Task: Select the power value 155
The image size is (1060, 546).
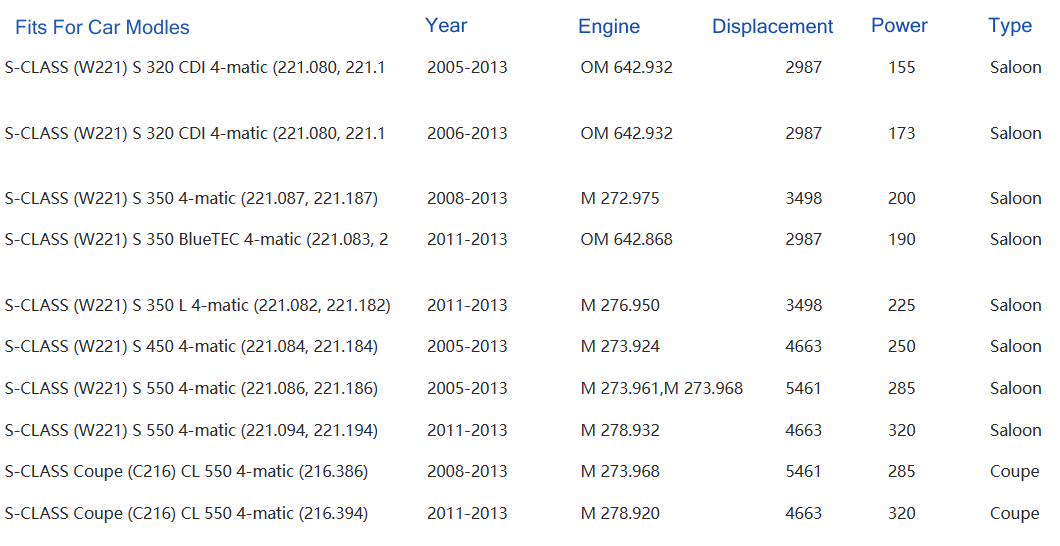Action: pyautogui.click(x=901, y=67)
